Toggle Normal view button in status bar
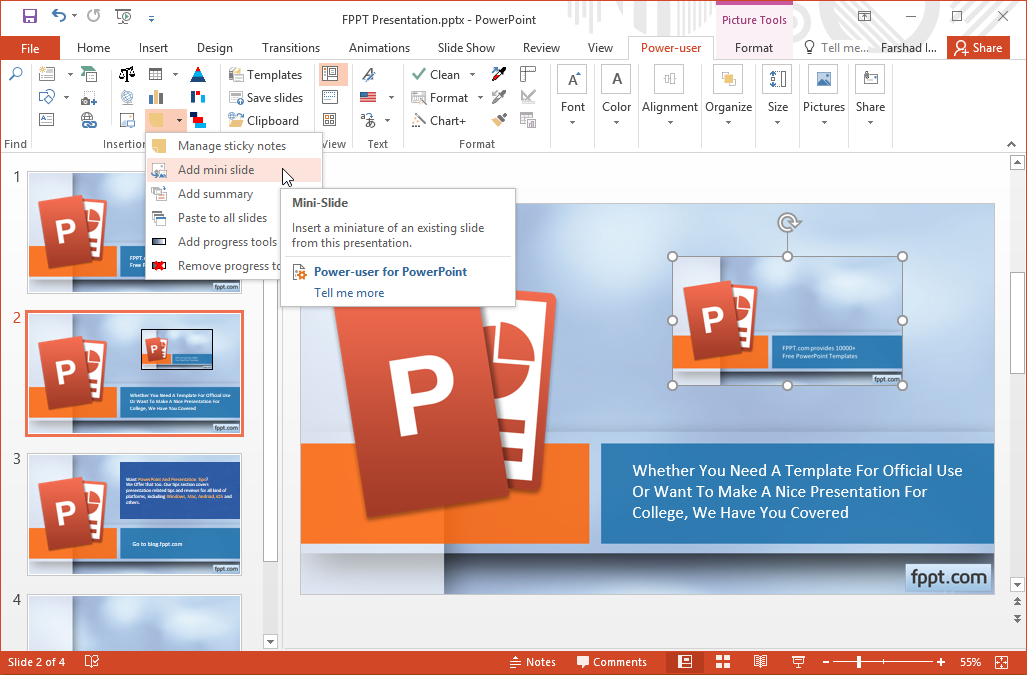 (x=685, y=662)
